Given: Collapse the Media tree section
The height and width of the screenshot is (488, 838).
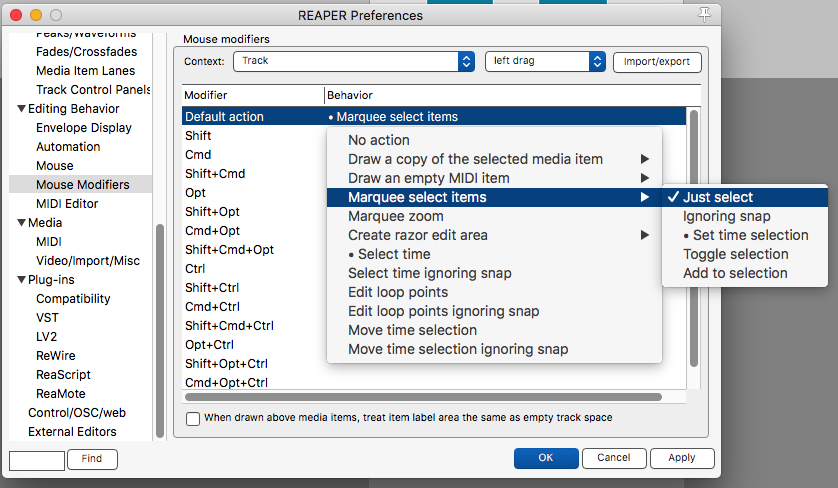Looking at the screenshot, I should (21, 223).
